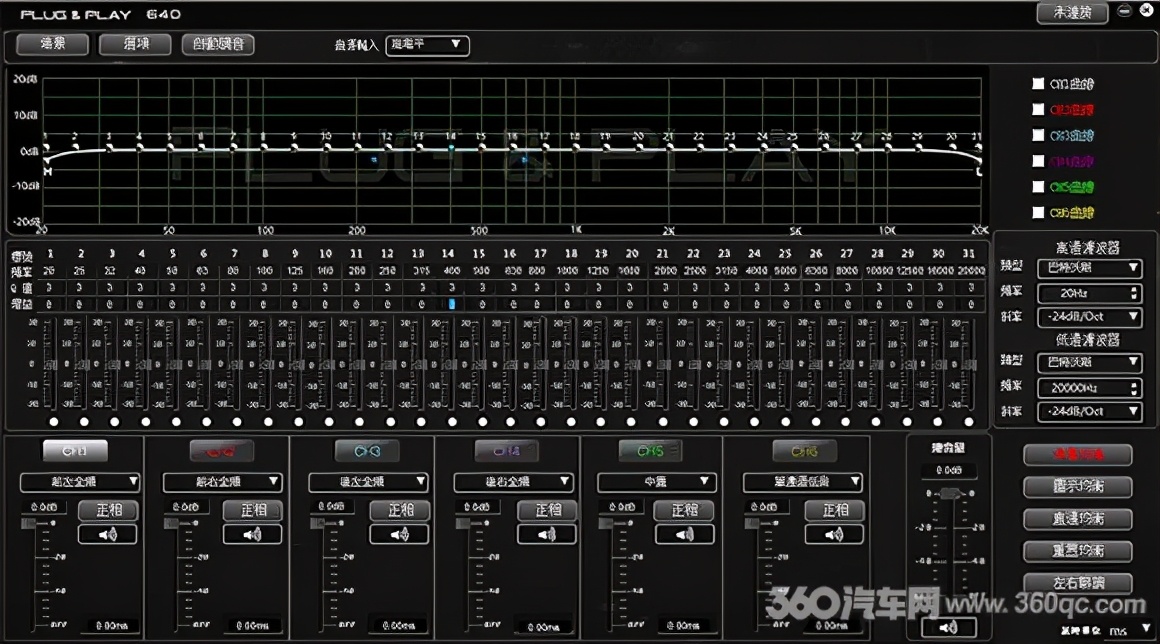Screen dimensions: 1160x644
Task: Mute master volume speaker icon
Action: [x=948, y=628]
